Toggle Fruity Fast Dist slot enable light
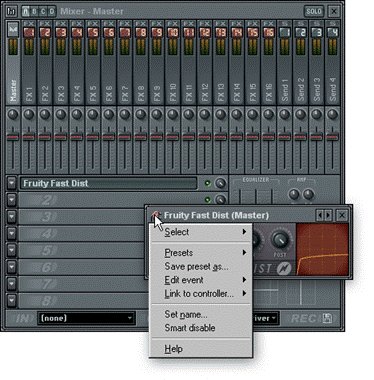 coord(207,183)
